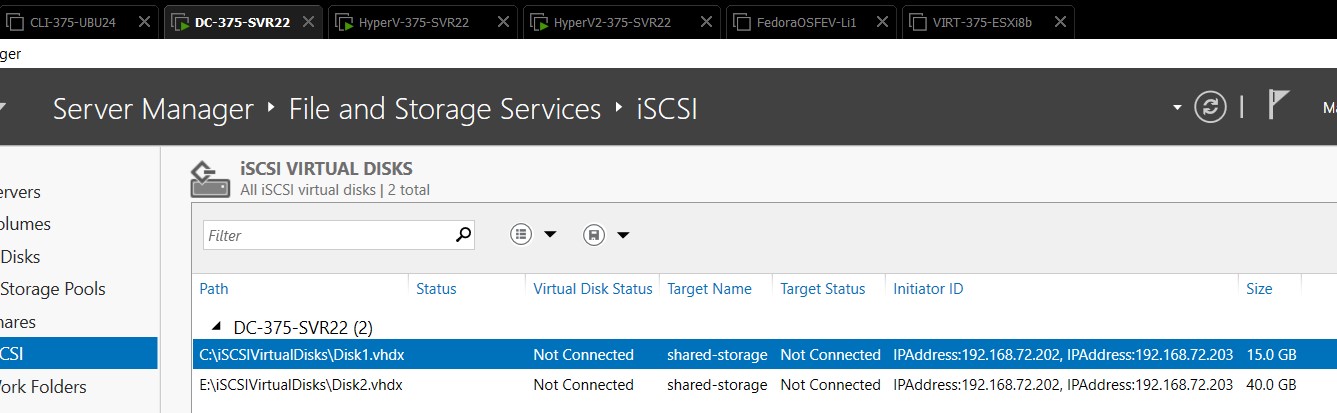Click the save query disk icon
This screenshot has width=1337, height=413.
(x=594, y=235)
